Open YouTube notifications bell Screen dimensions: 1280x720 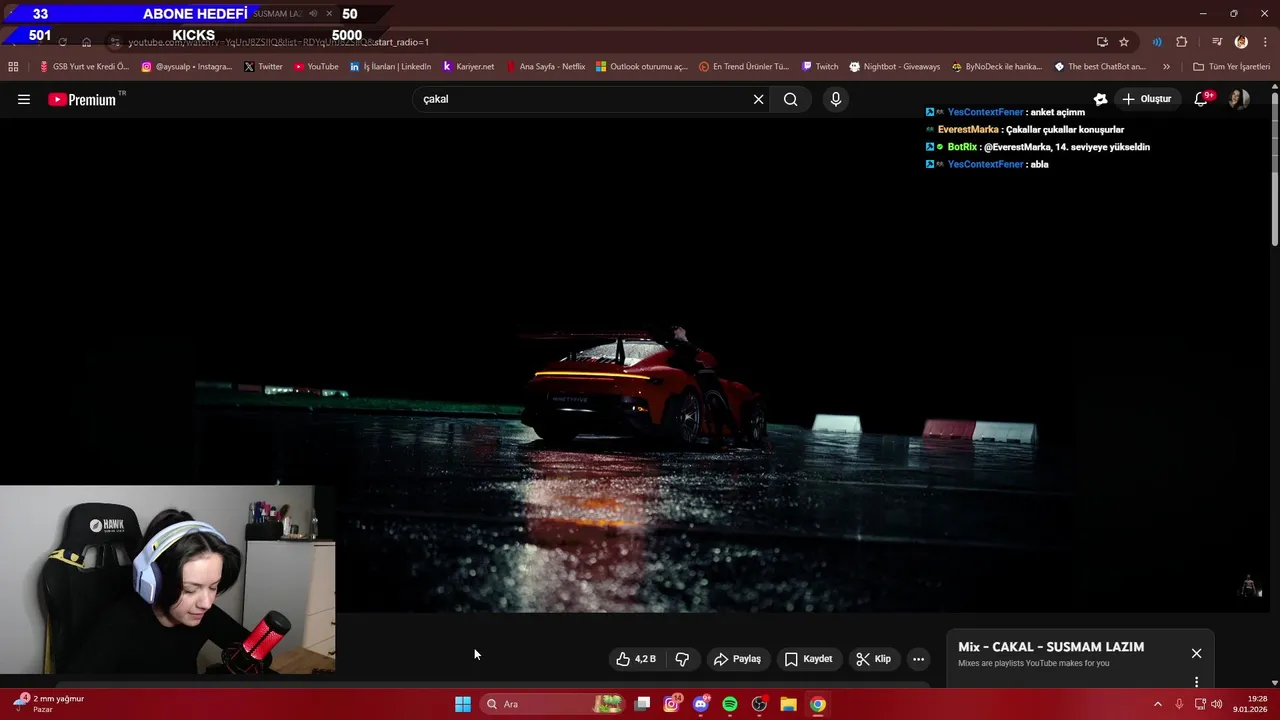coord(1202,99)
